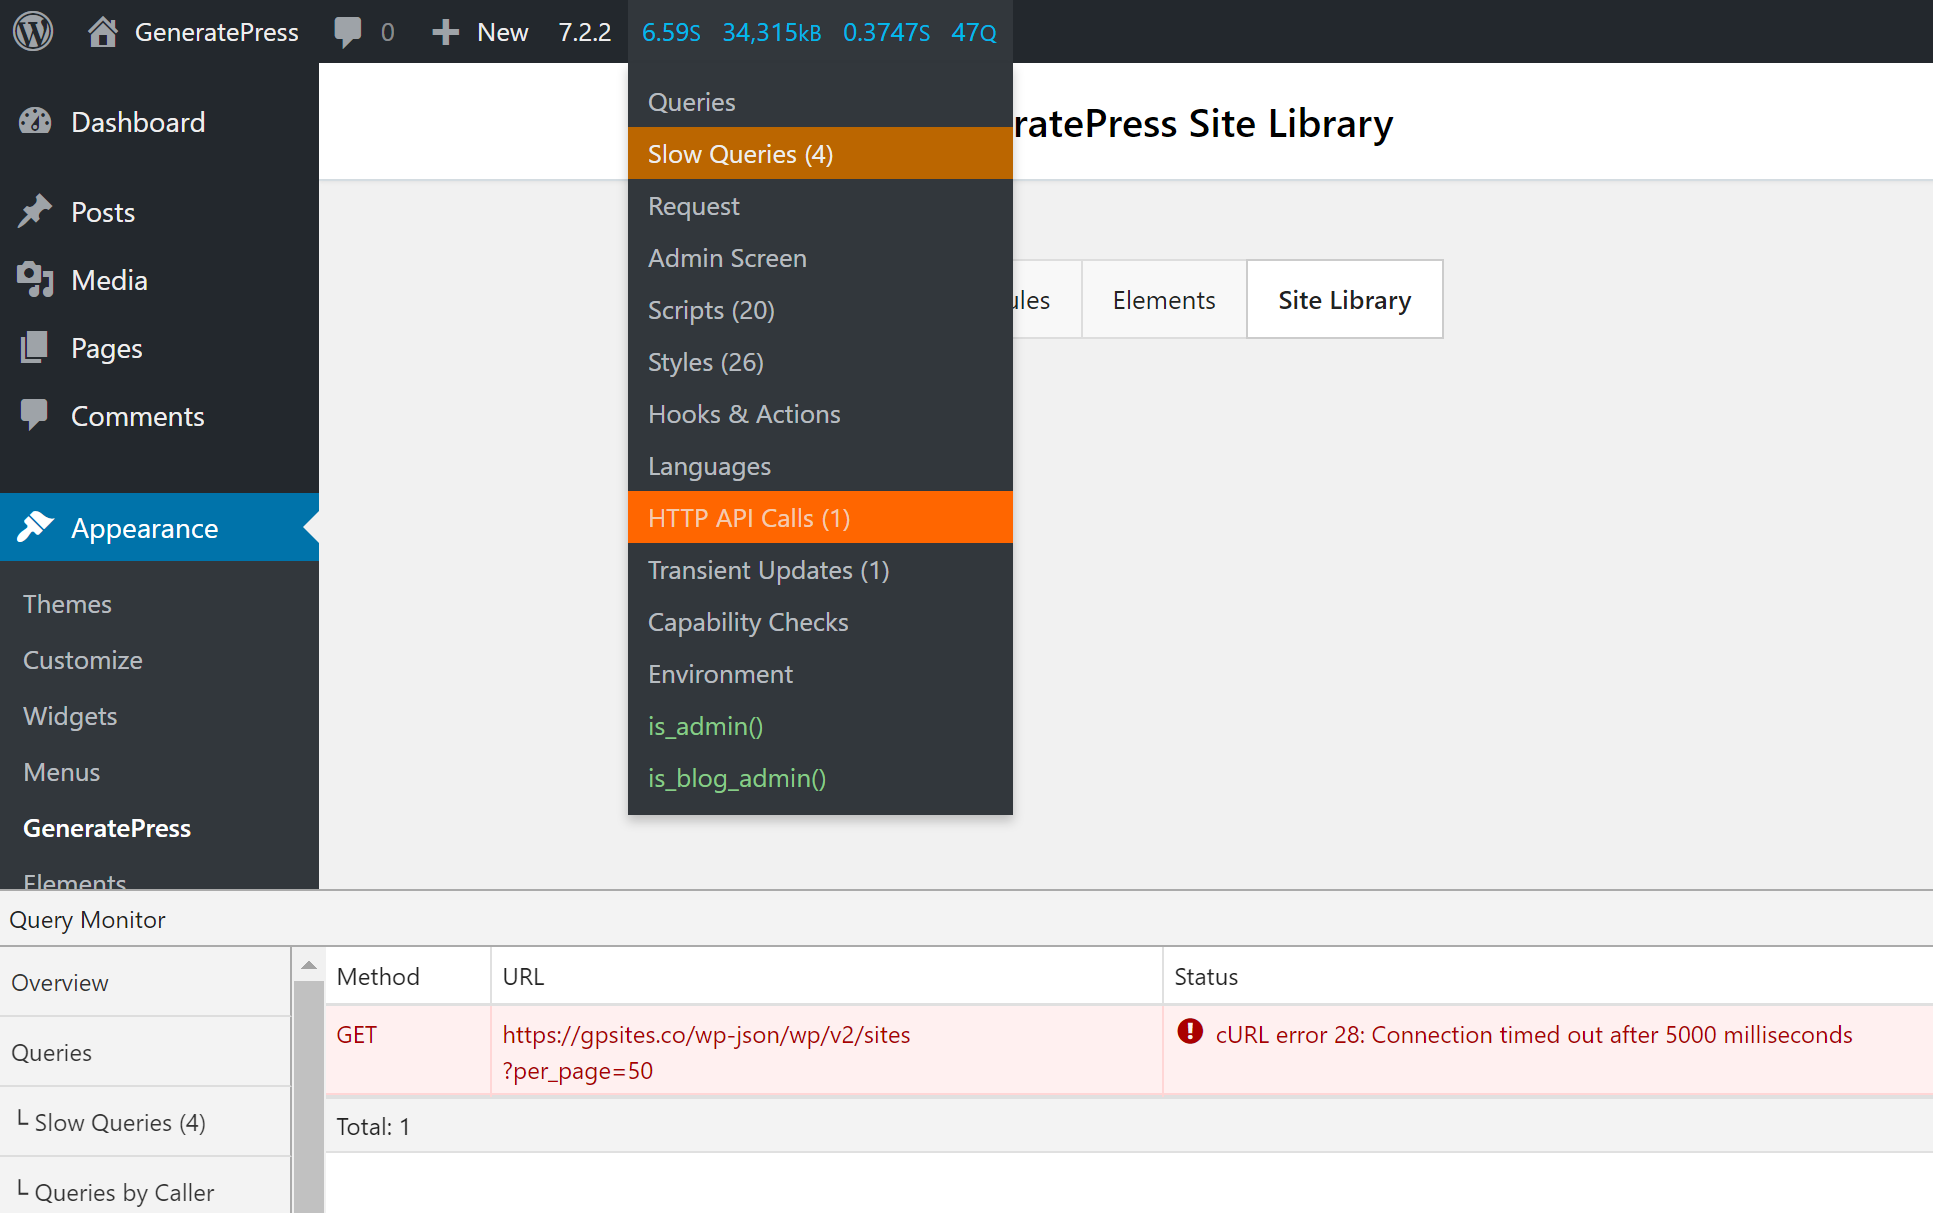Click the 34,315kB memory usage value

coord(771,32)
